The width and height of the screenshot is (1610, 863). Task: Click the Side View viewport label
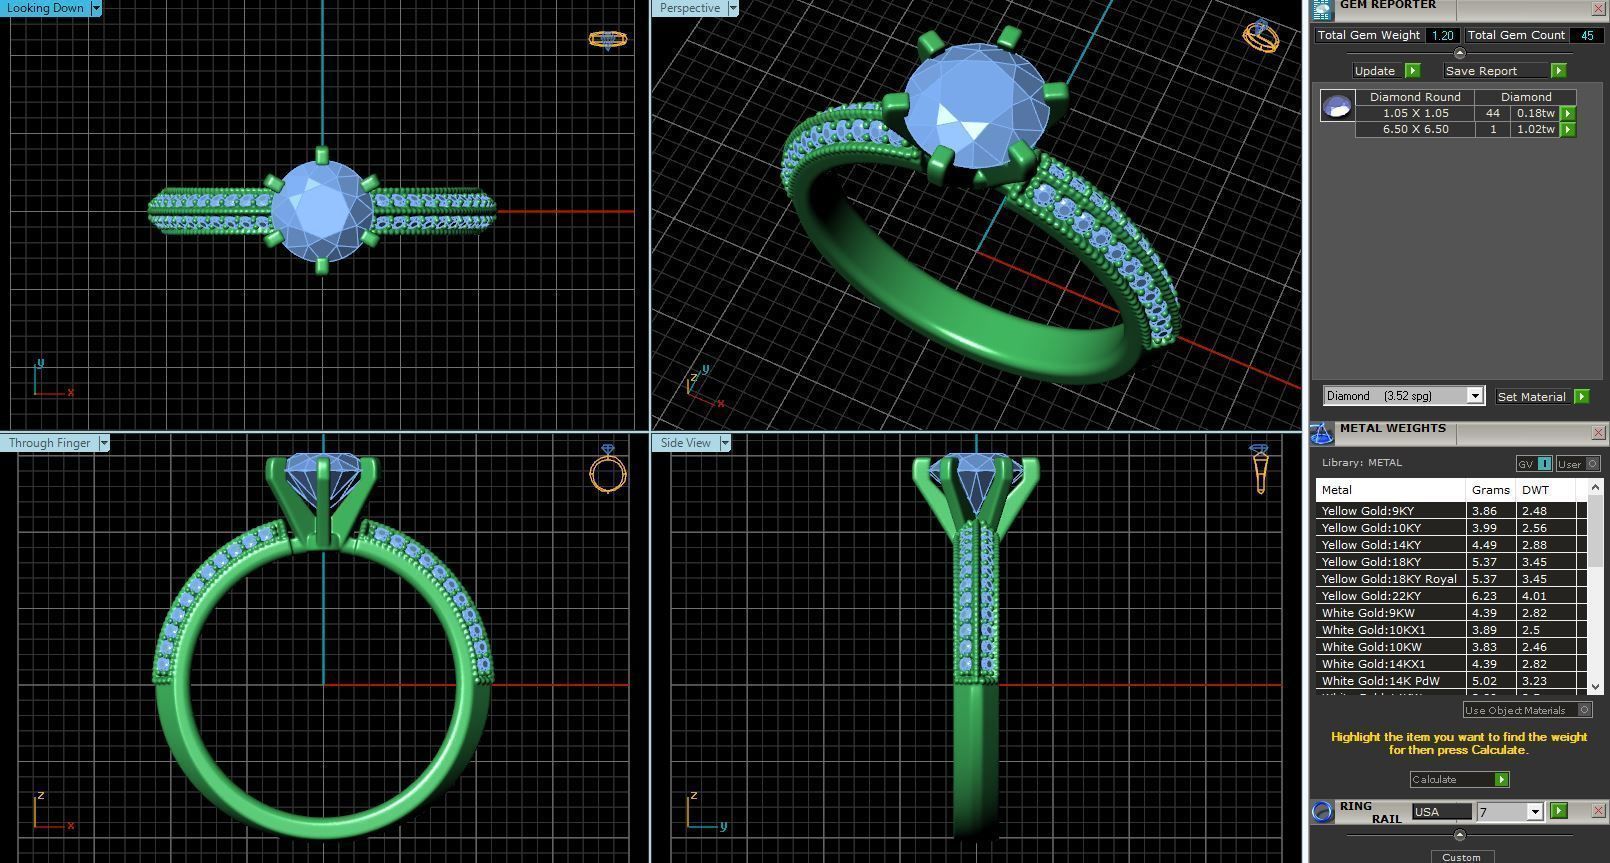[x=686, y=443]
